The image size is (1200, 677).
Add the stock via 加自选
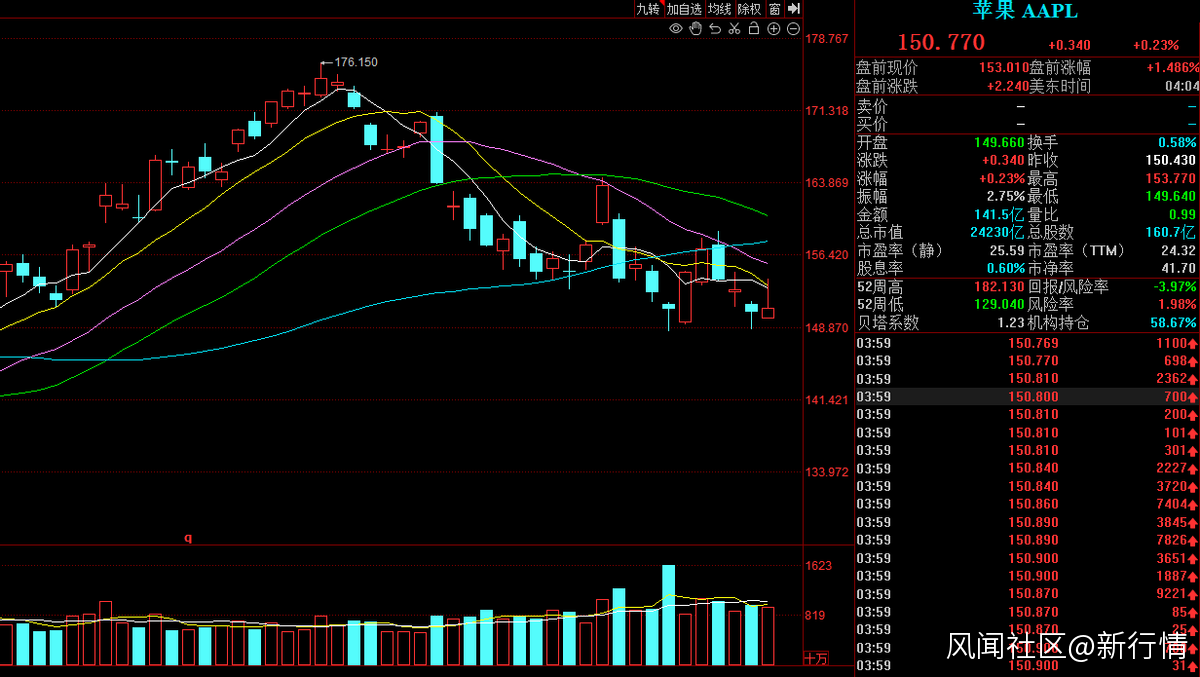click(684, 9)
